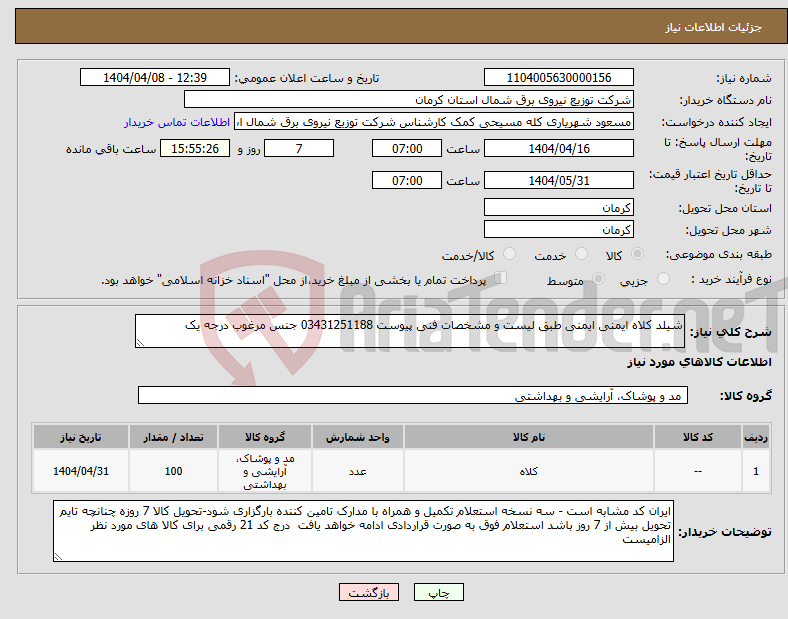Click the remaining days field showing 7
Viewport: 788px width, 619px height.
[x=299, y=148]
